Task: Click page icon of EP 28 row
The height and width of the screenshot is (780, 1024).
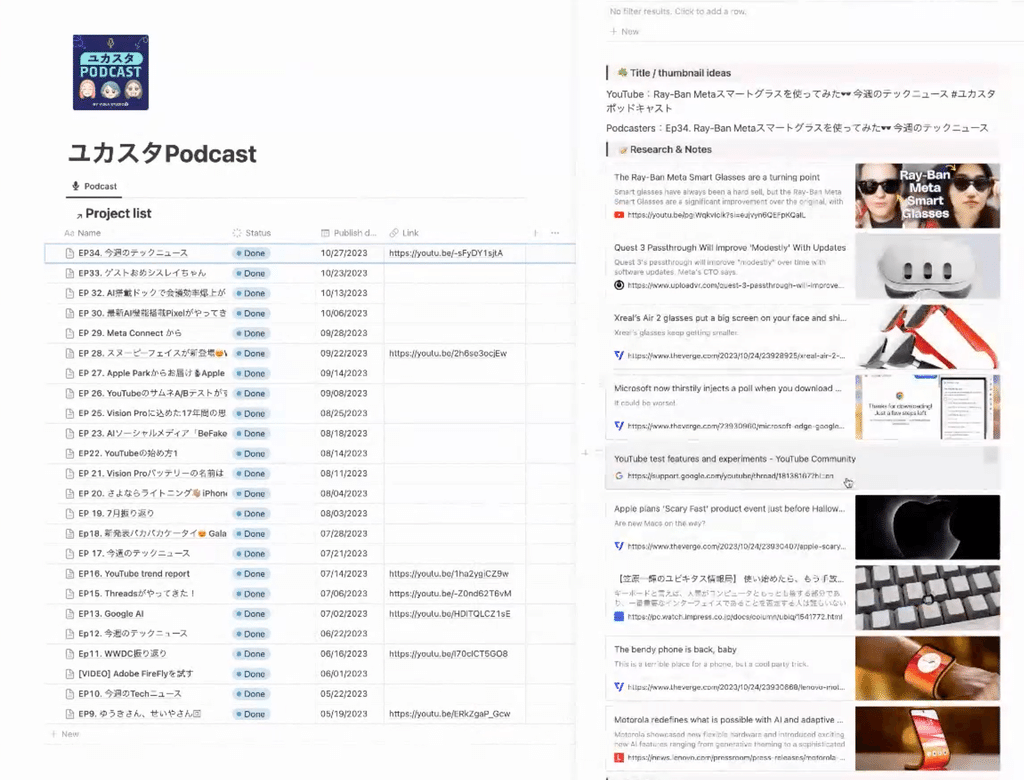Action: (70, 353)
